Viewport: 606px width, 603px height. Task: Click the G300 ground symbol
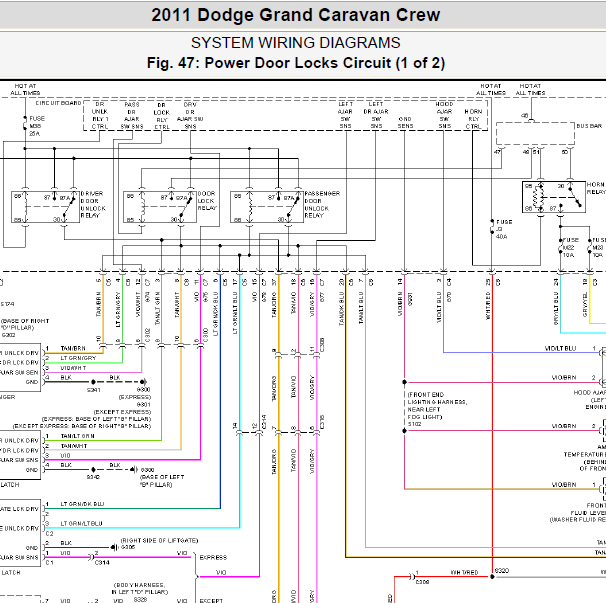tap(133, 470)
